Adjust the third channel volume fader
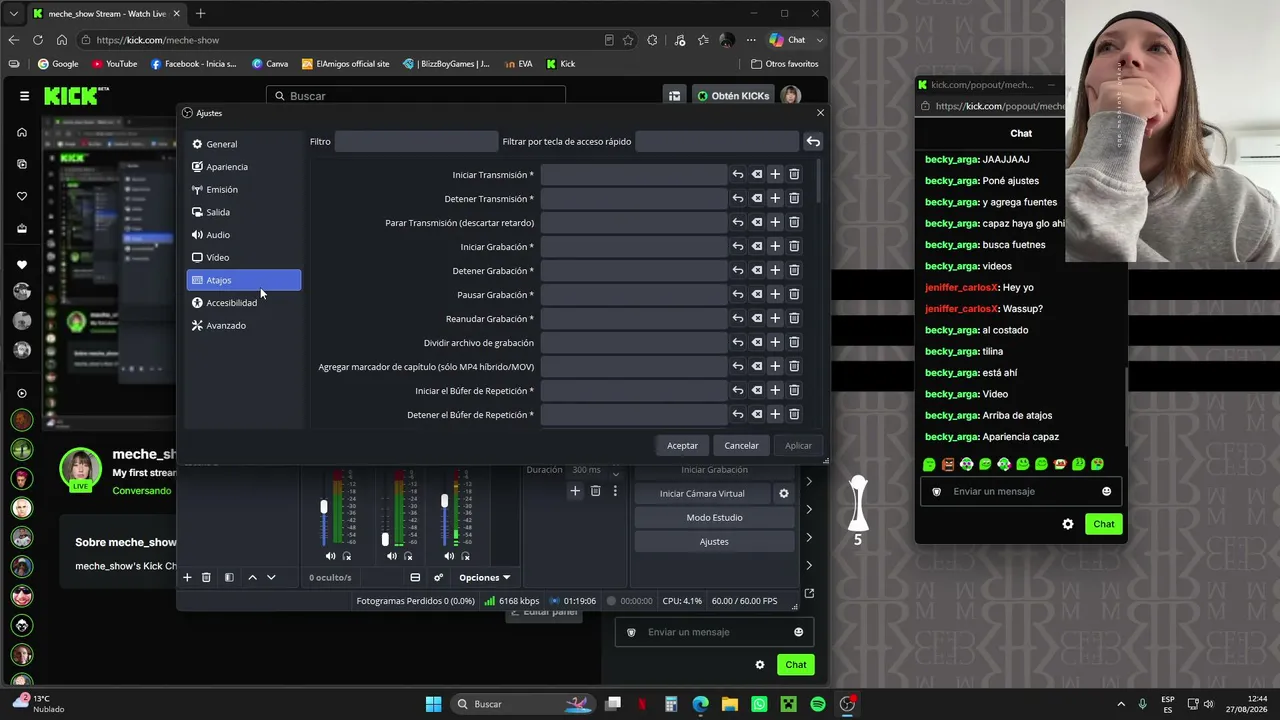Screen dimensions: 1280x720 tap(445, 501)
